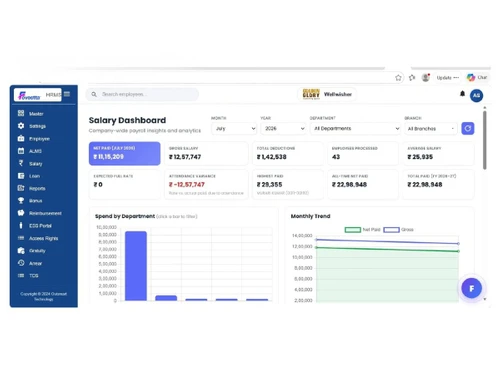Toggle the Gross legend swatch

point(391,230)
